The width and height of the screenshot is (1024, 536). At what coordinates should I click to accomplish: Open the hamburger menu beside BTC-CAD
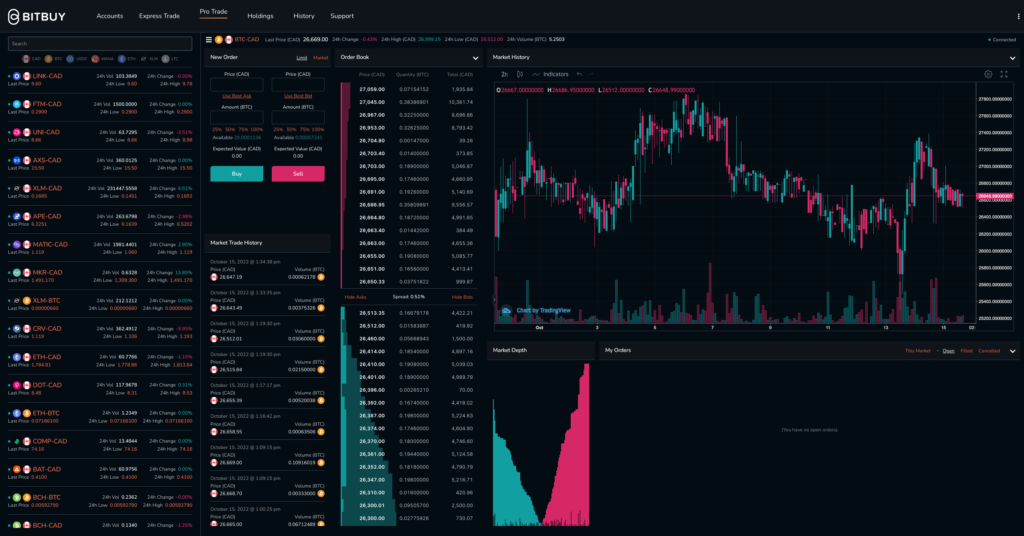[x=209, y=40]
